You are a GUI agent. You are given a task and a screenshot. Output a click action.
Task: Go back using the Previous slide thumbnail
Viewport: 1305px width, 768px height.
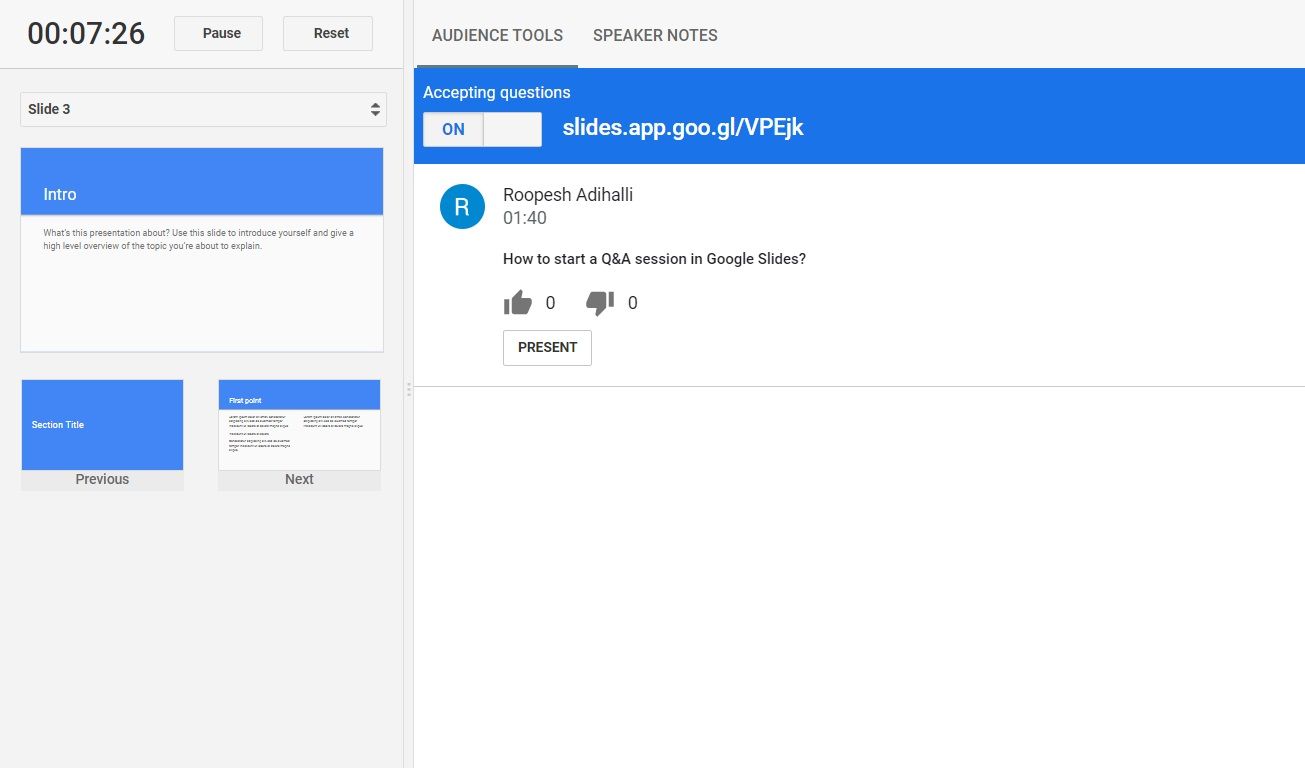click(101, 424)
